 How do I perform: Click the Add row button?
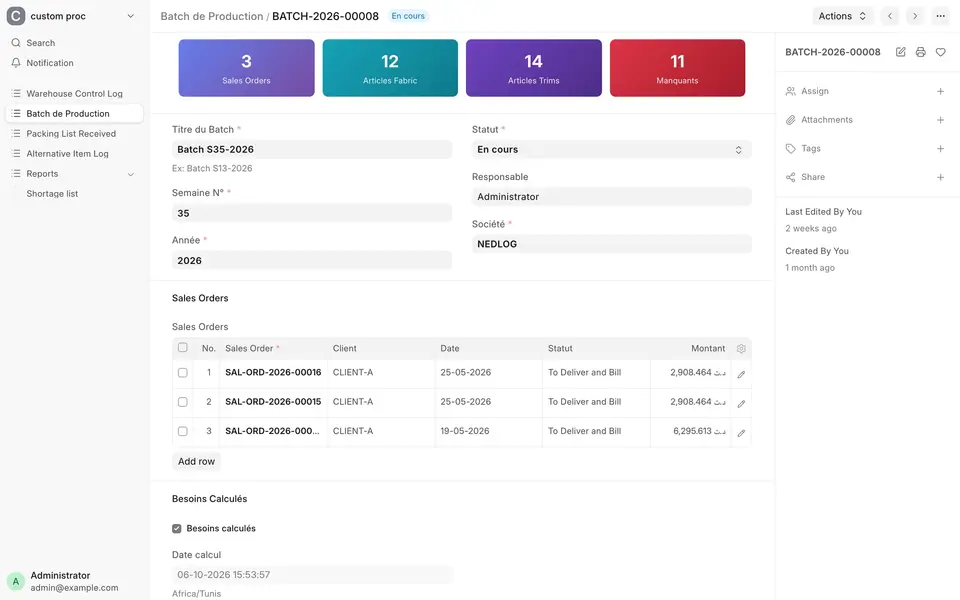pyautogui.click(x=196, y=462)
